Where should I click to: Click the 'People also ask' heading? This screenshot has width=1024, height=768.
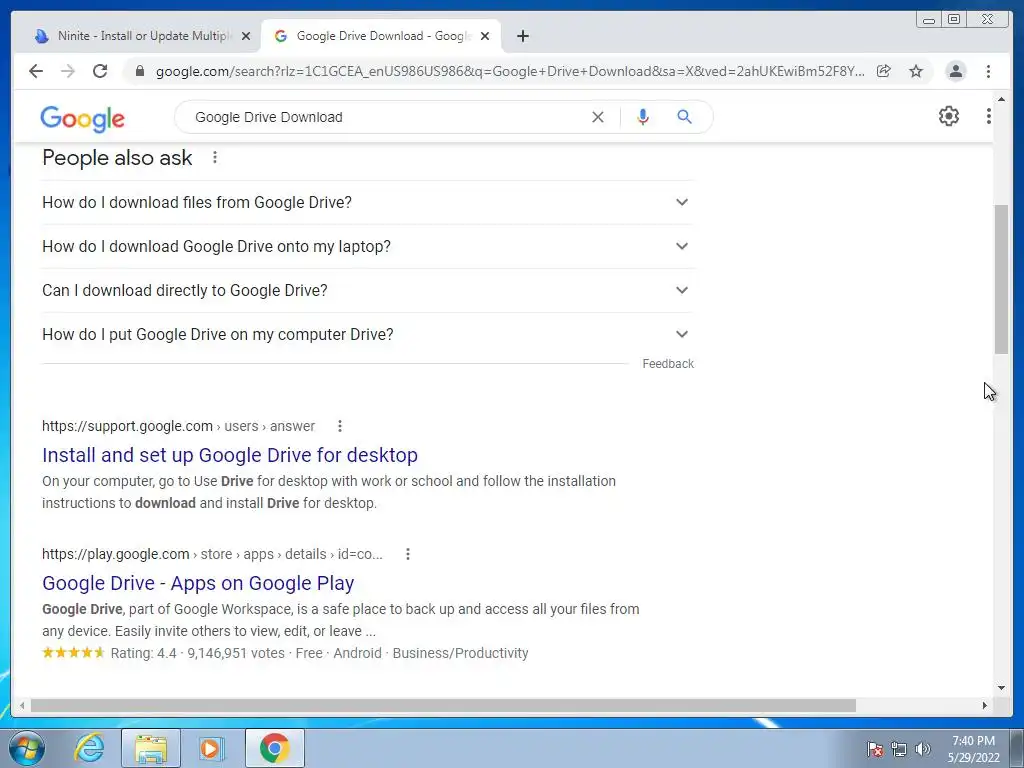point(118,157)
